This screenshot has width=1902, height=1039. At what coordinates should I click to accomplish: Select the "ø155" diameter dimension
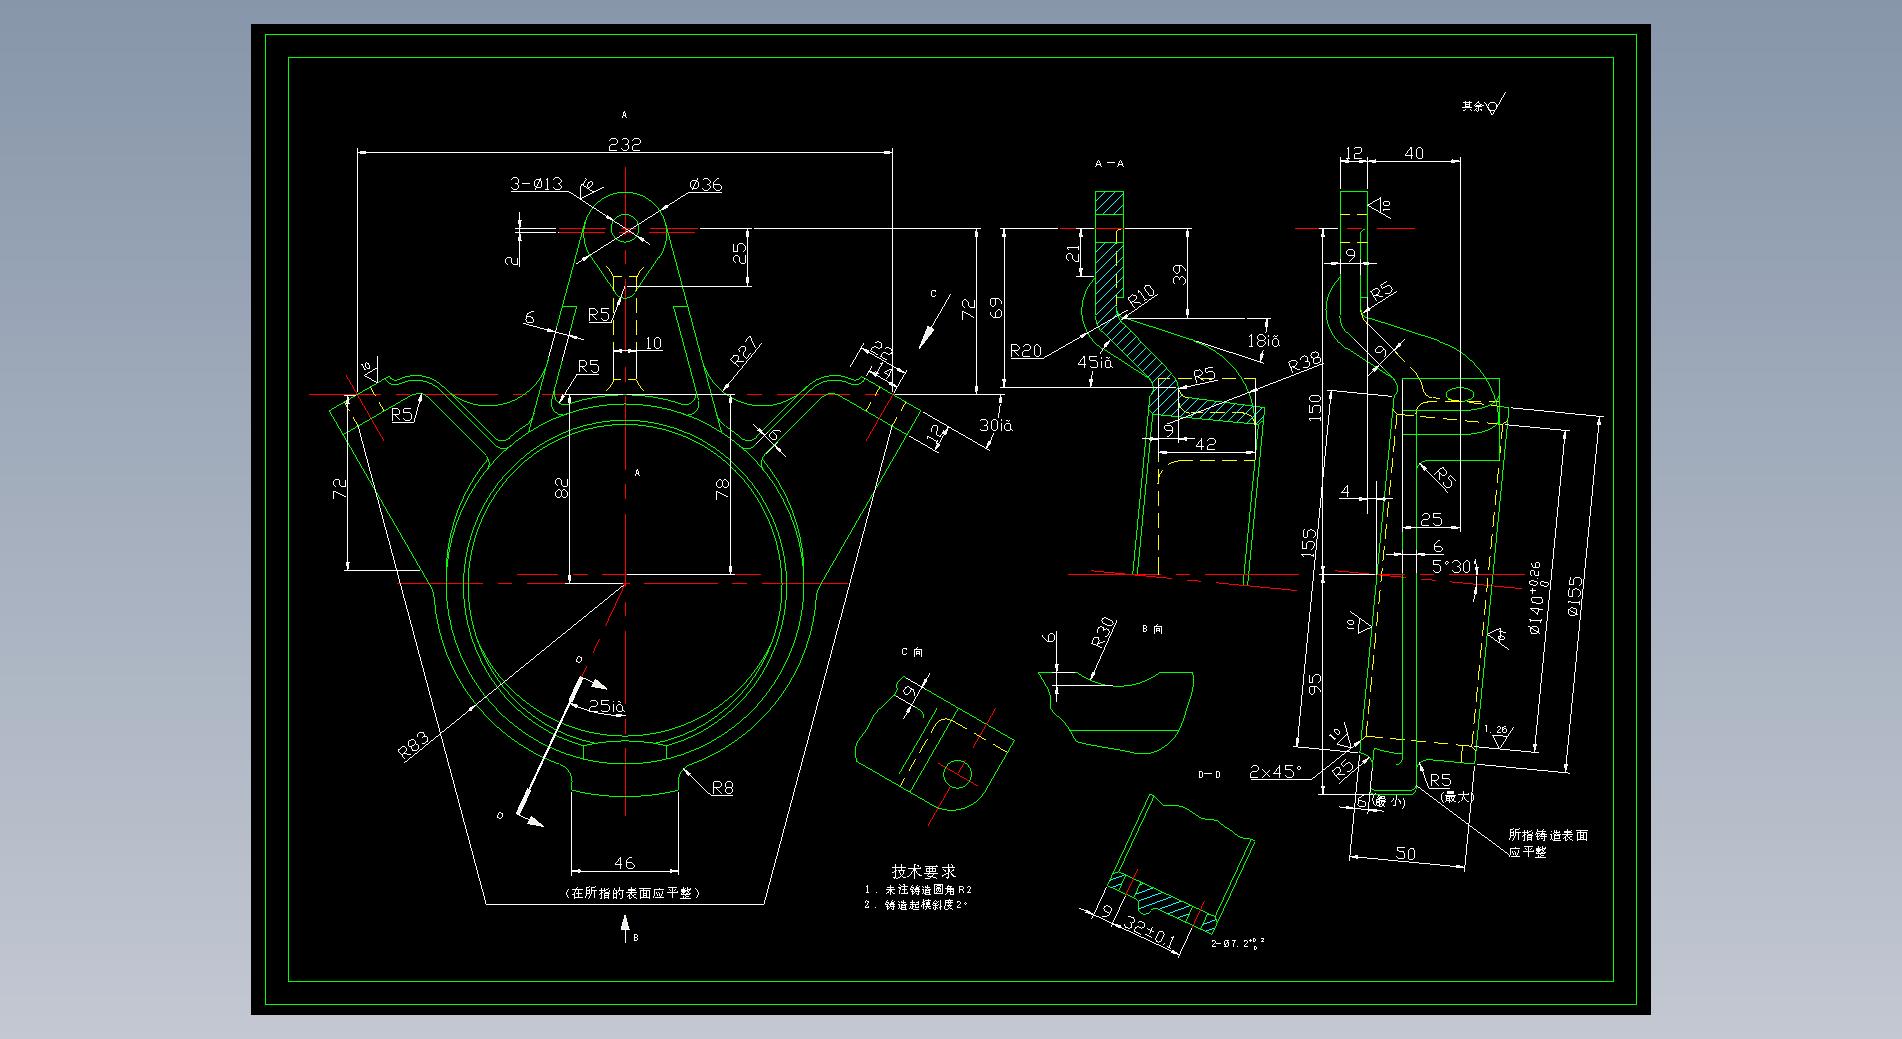1576,596
